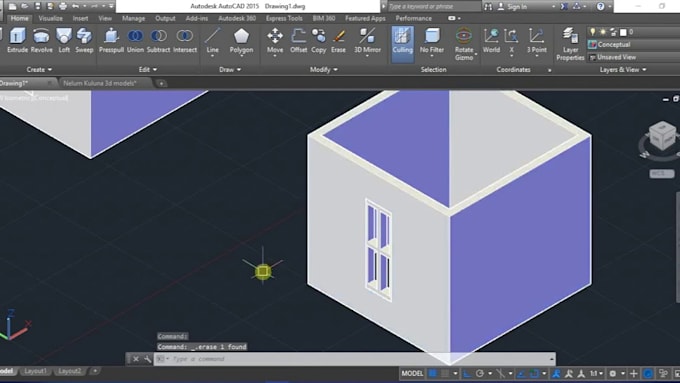Use the Intersect tool

click(185, 40)
